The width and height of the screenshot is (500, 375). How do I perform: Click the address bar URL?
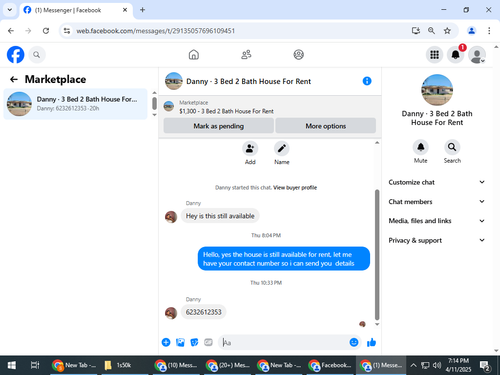tap(155, 31)
